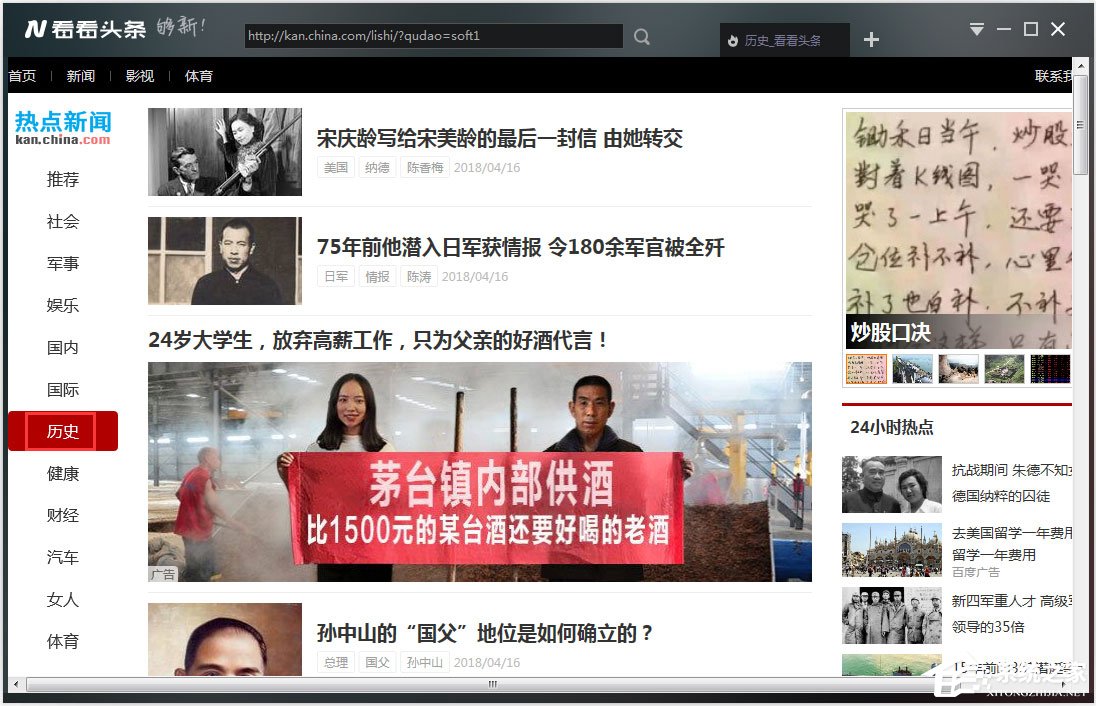Click the horizontal scrollbar left arrow

coord(15,685)
